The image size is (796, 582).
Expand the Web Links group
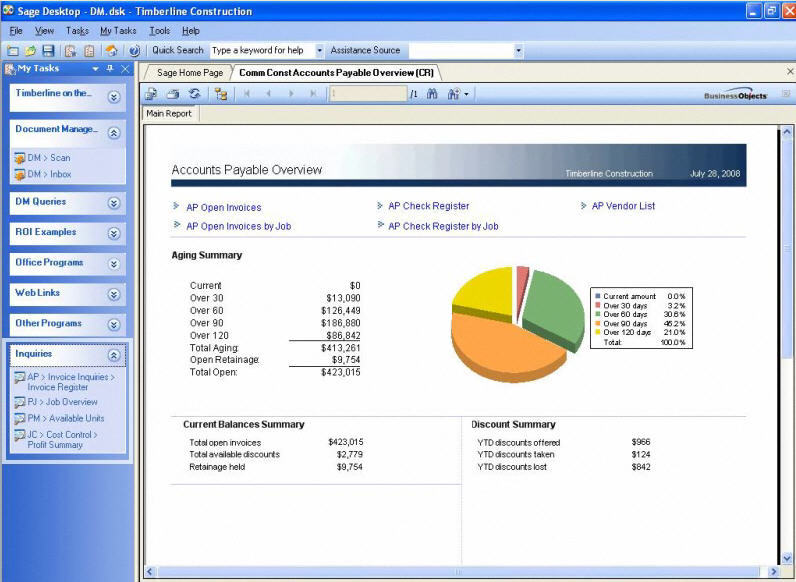[114, 295]
